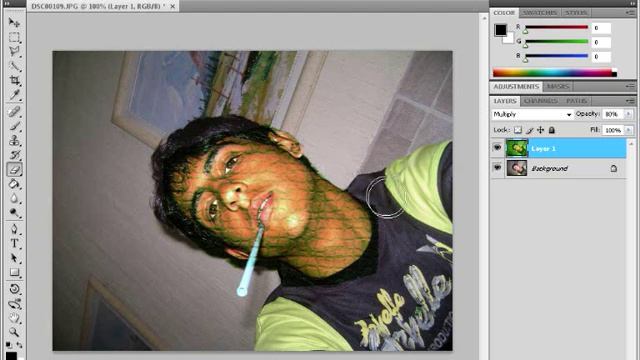The image size is (640, 360).
Task: Select the Paint Bucket tool
Action: (x=14, y=184)
